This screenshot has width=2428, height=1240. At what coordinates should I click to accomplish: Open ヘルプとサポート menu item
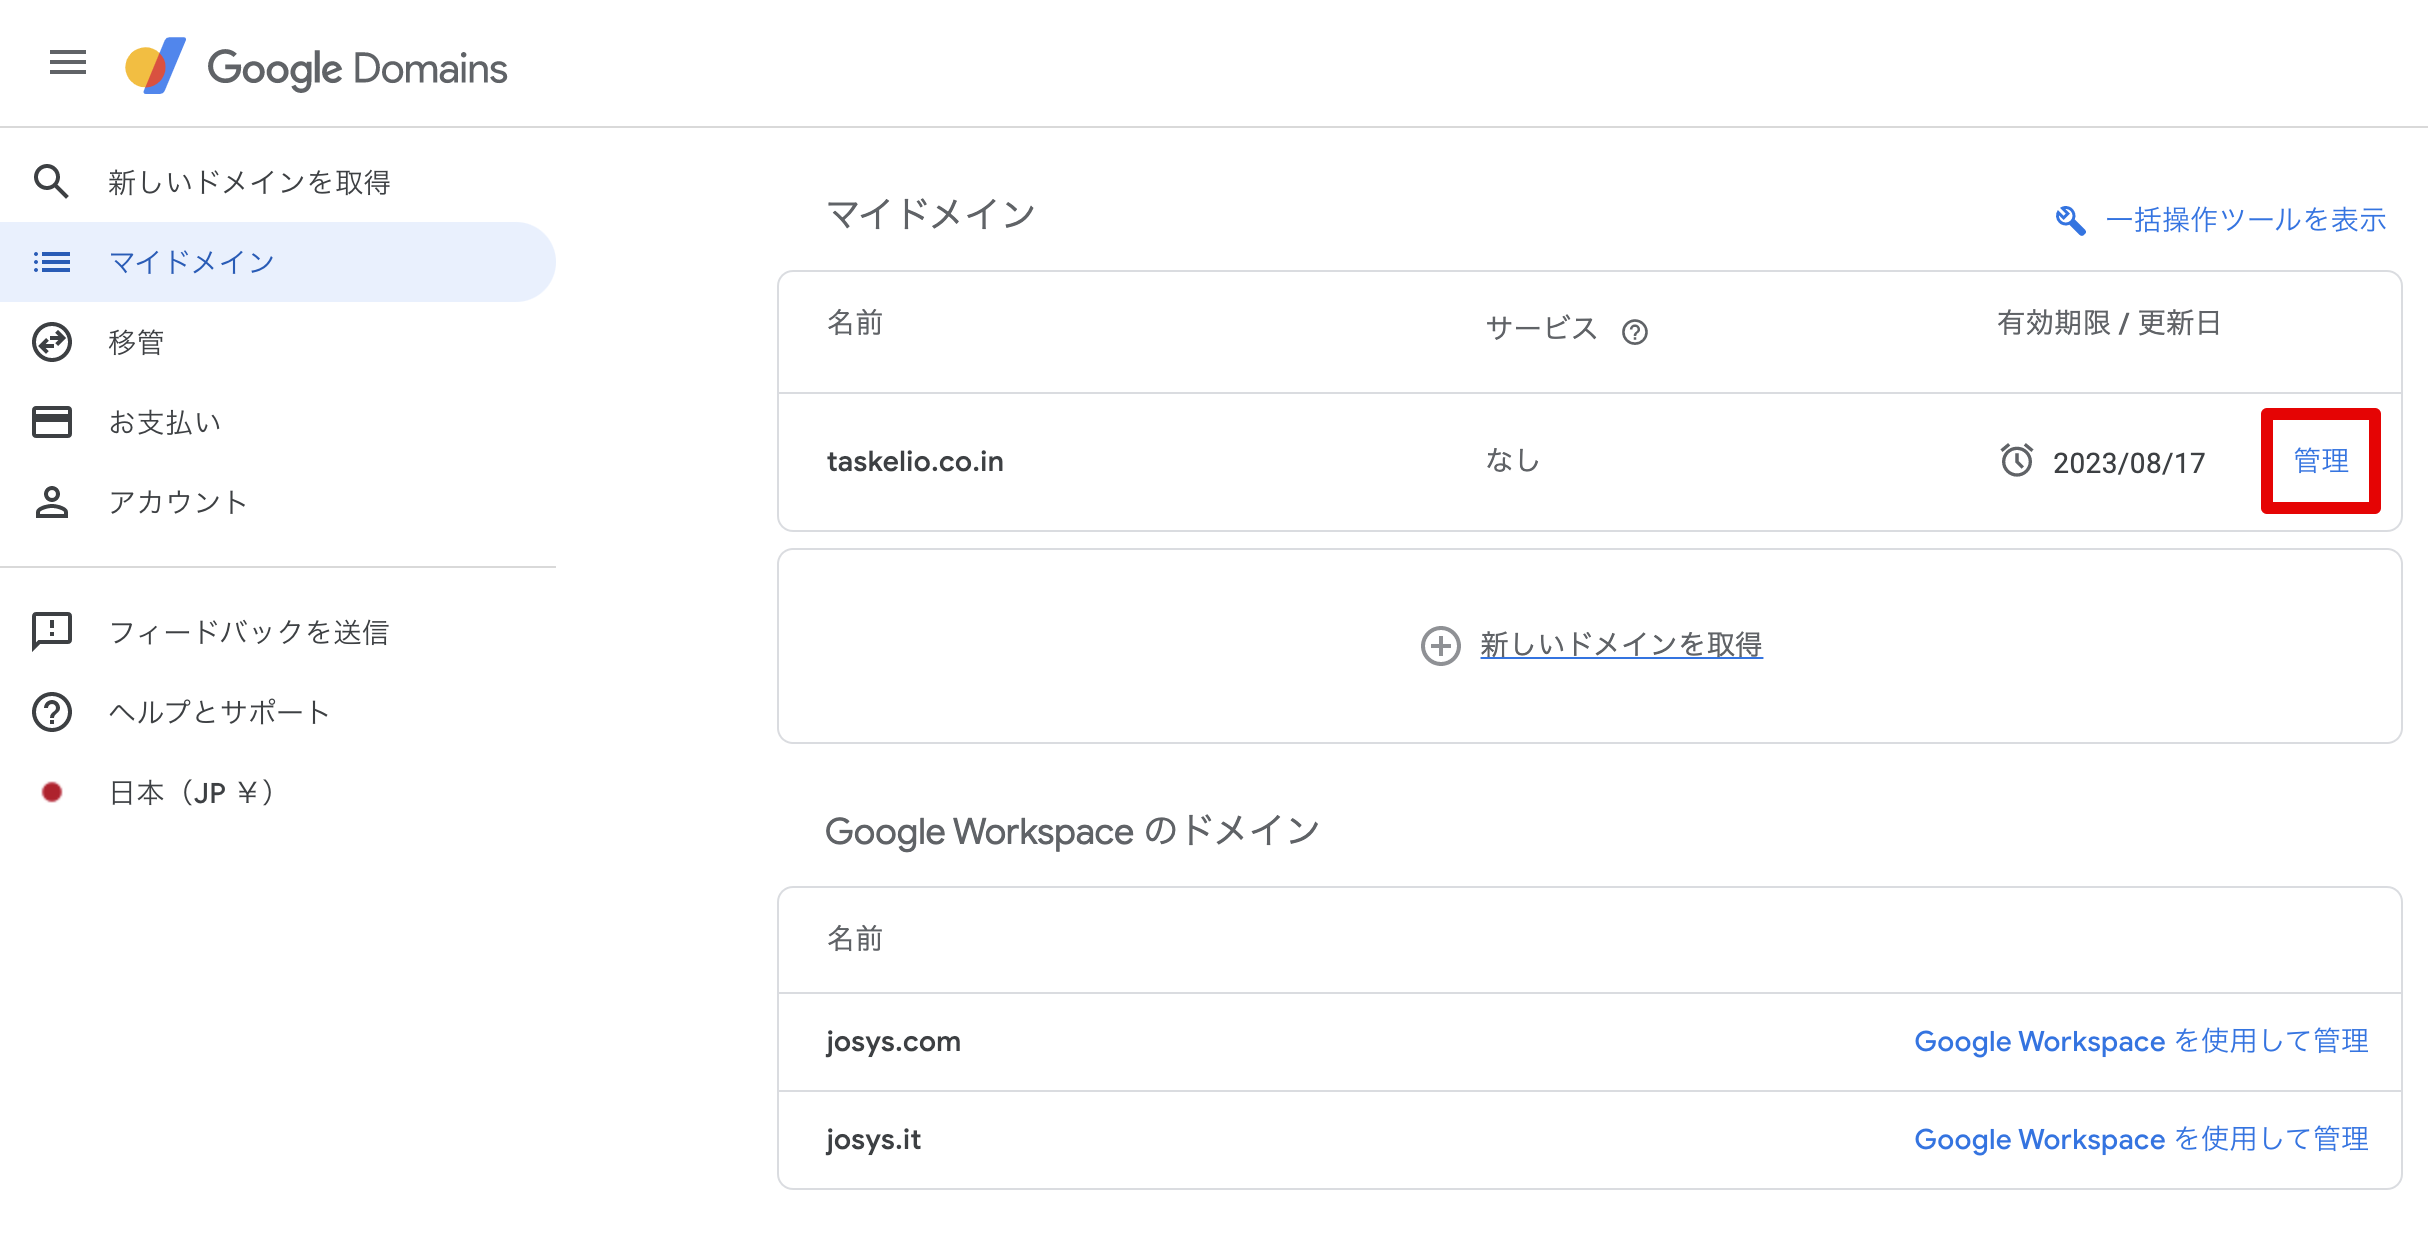tap(219, 712)
